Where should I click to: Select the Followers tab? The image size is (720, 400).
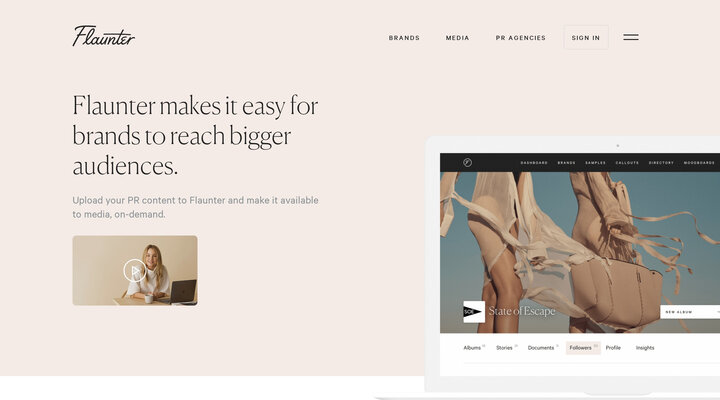point(583,348)
